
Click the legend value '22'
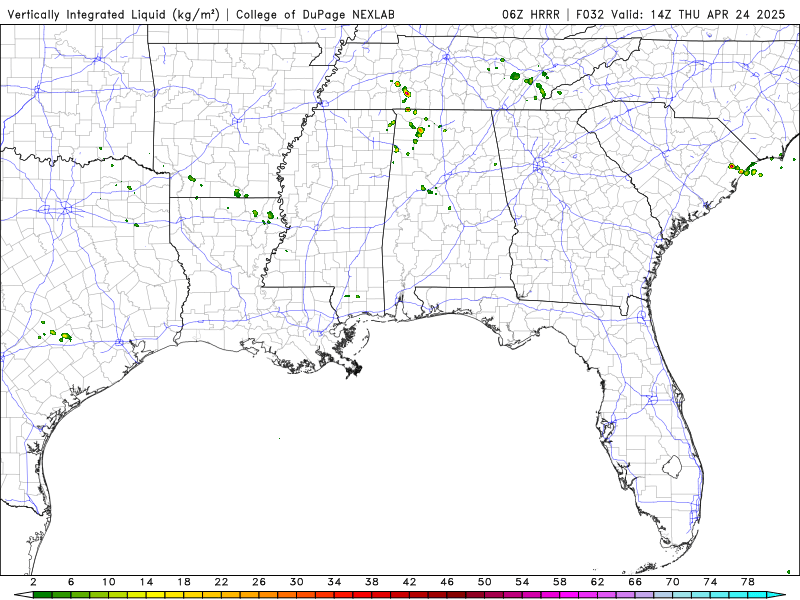point(221,582)
